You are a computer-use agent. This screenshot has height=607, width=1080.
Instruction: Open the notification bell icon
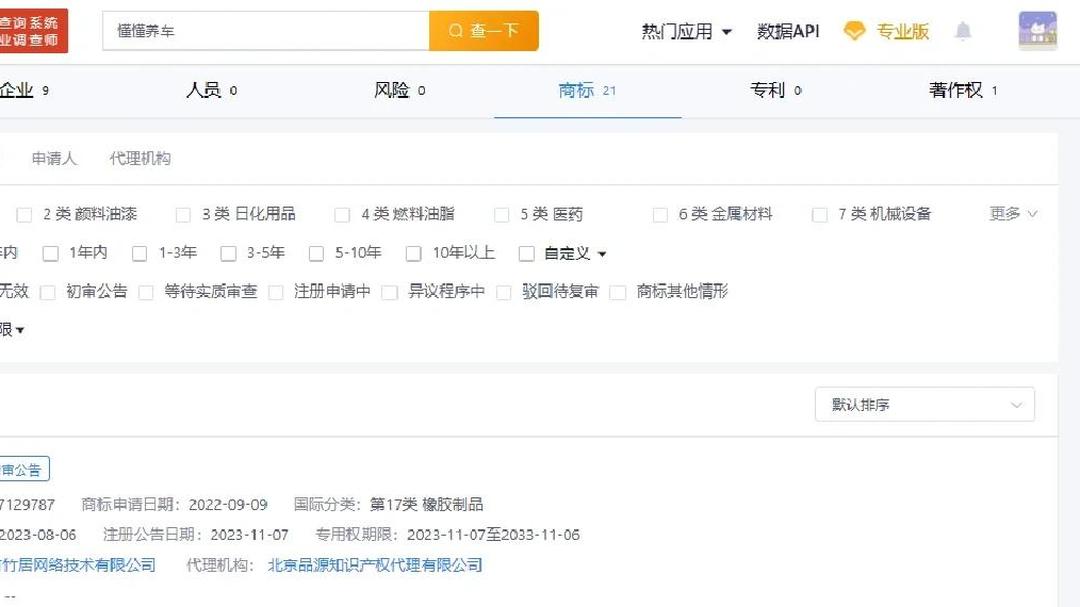click(x=963, y=31)
